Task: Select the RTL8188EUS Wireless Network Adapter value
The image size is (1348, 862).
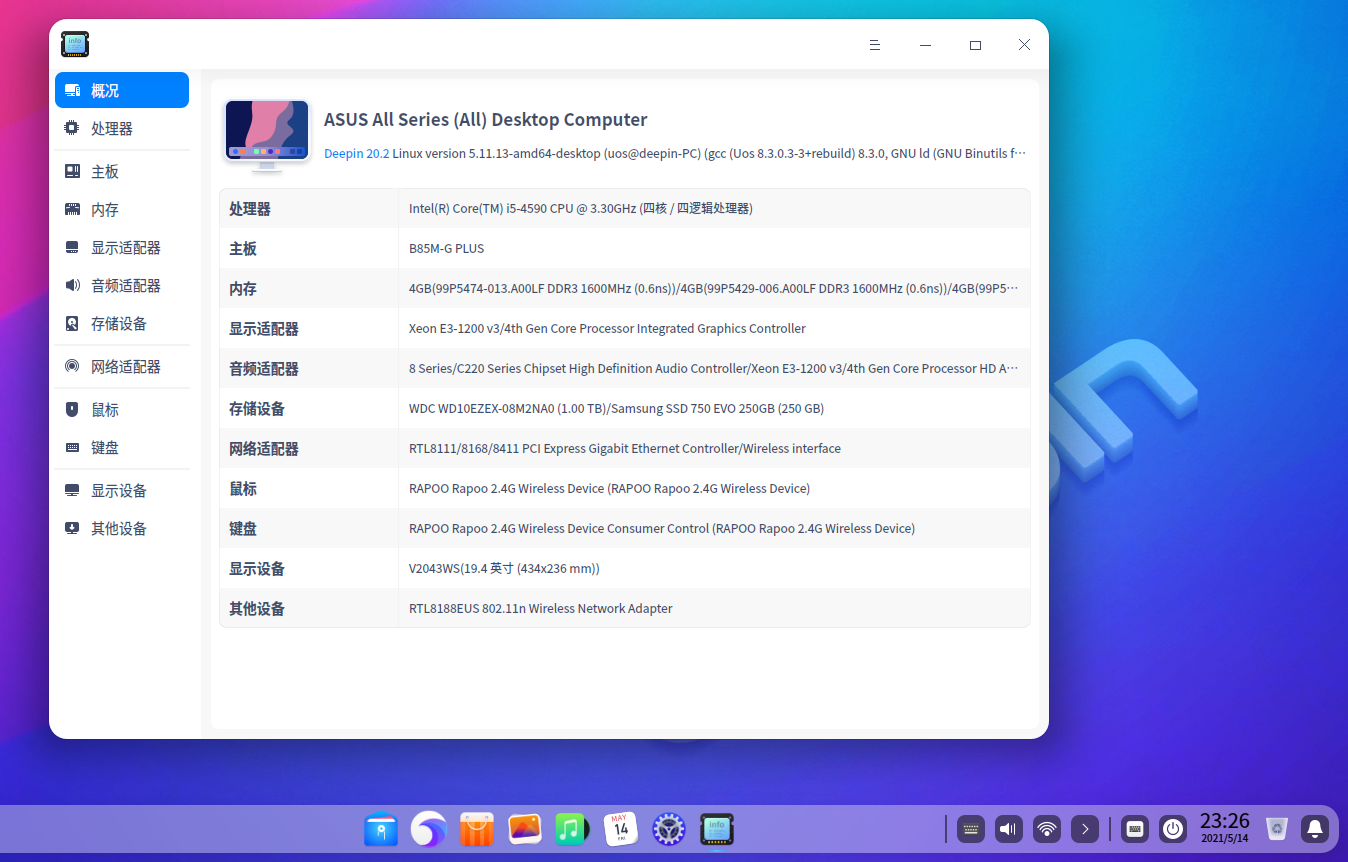Action: tap(541, 609)
